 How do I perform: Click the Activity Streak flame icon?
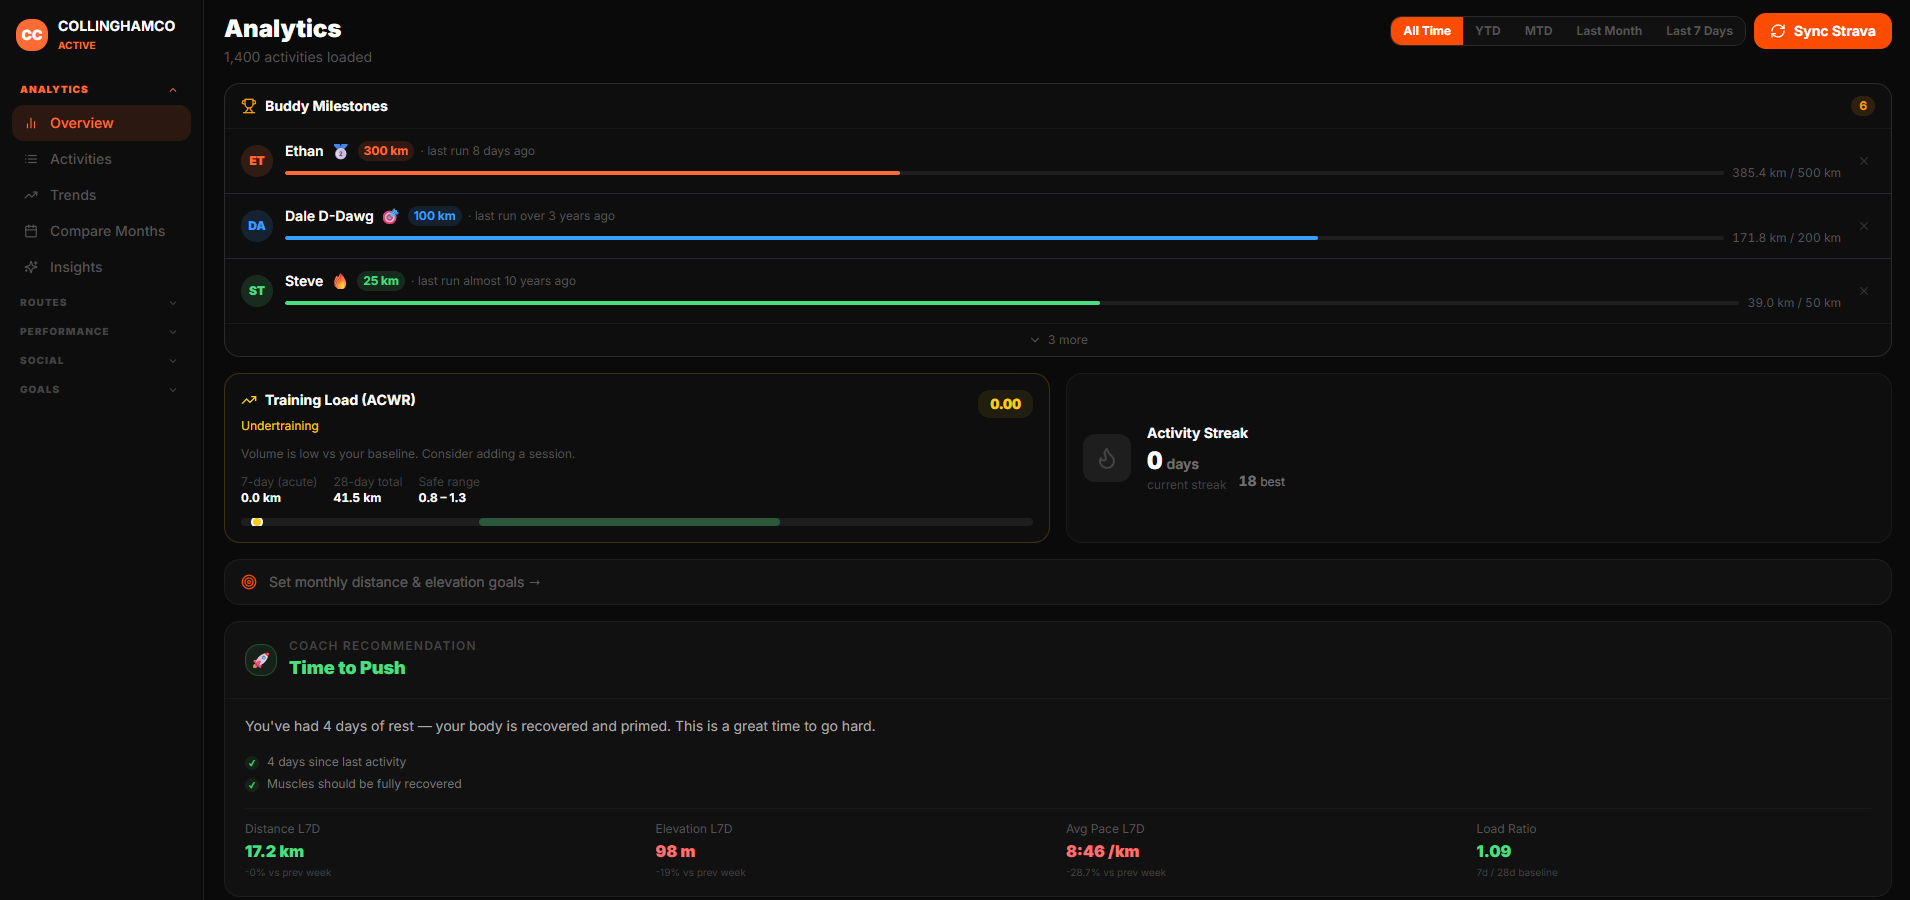pyautogui.click(x=1107, y=458)
